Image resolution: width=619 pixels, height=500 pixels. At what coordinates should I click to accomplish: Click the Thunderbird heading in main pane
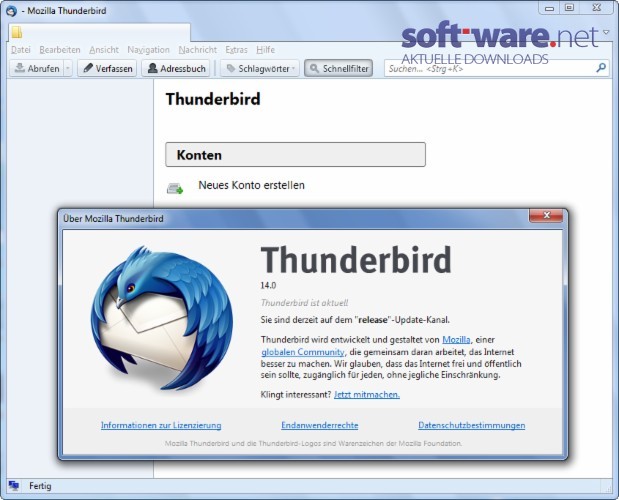pyautogui.click(x=213, y=99)
